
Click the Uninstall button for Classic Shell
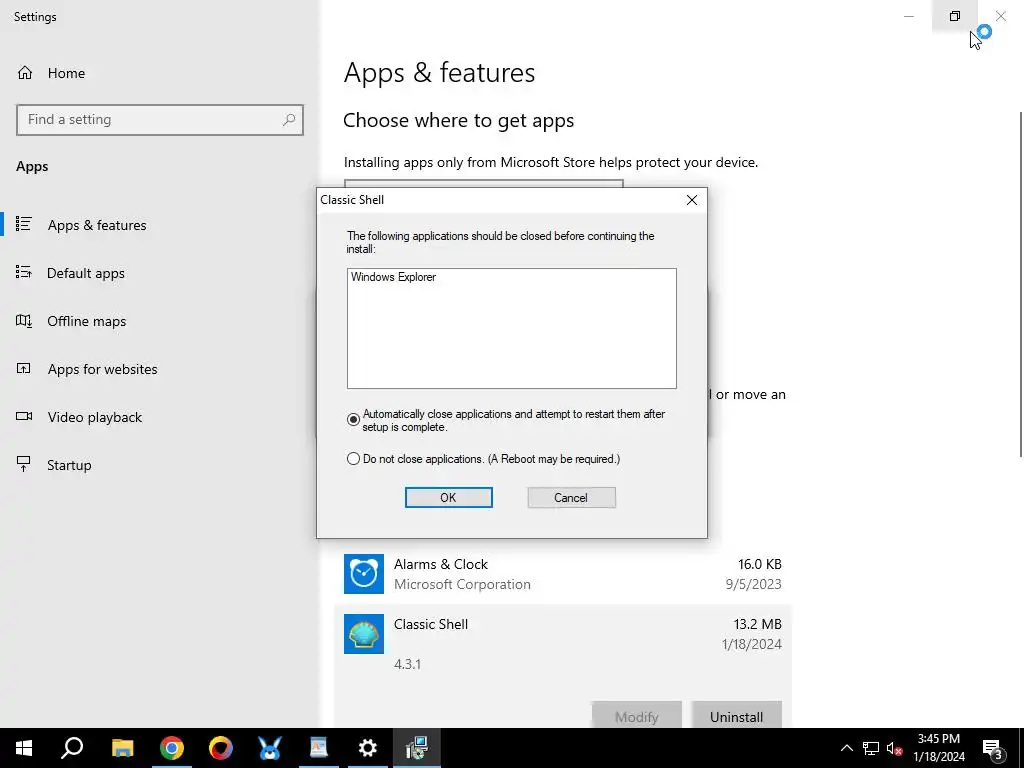click(737, 716)
